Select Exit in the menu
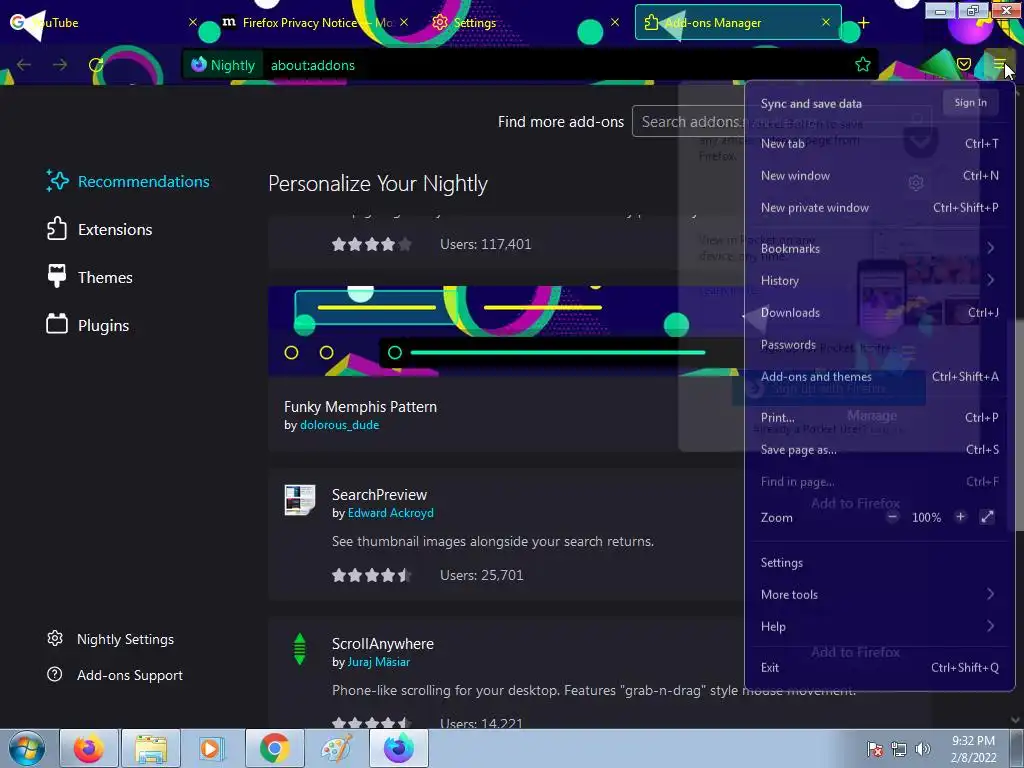Image resolution: width=1024 pixels, height=768 pixels. (879, 668)
